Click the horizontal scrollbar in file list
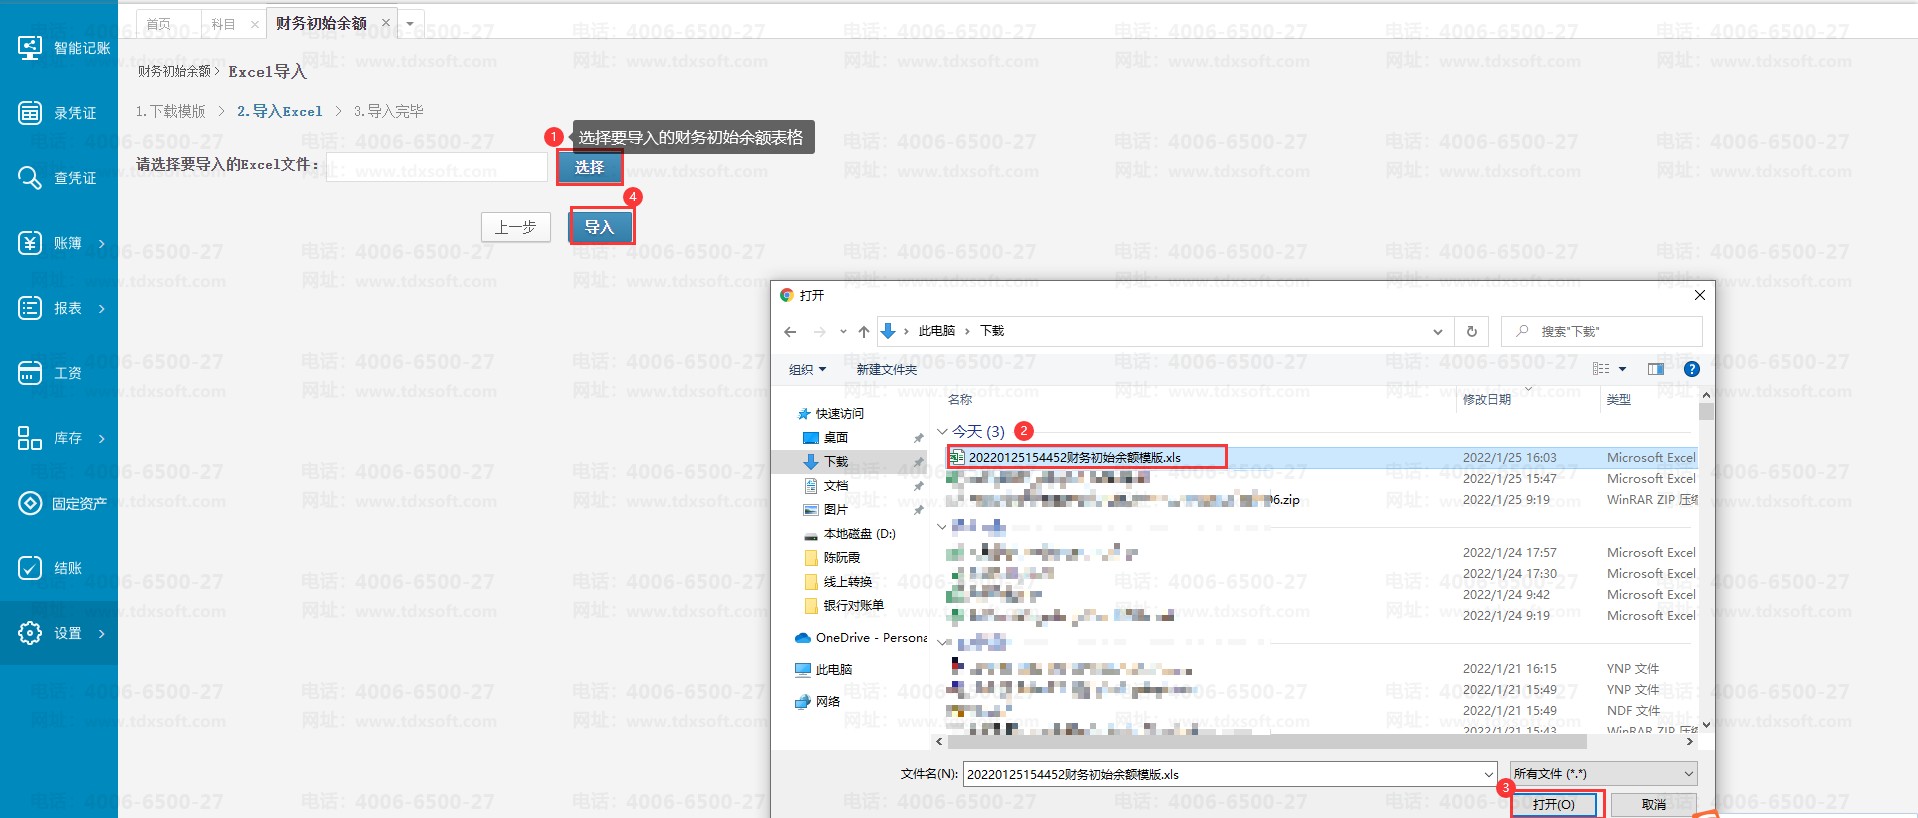 coord(1267,741)
